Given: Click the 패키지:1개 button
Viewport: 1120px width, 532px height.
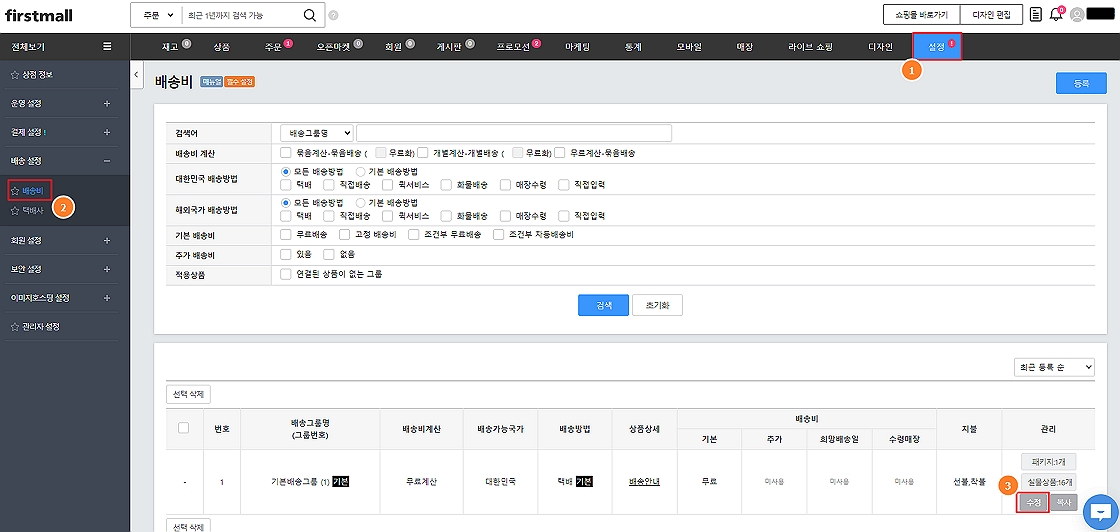Looking at the screenshot, I should [x=1048, y=461].
